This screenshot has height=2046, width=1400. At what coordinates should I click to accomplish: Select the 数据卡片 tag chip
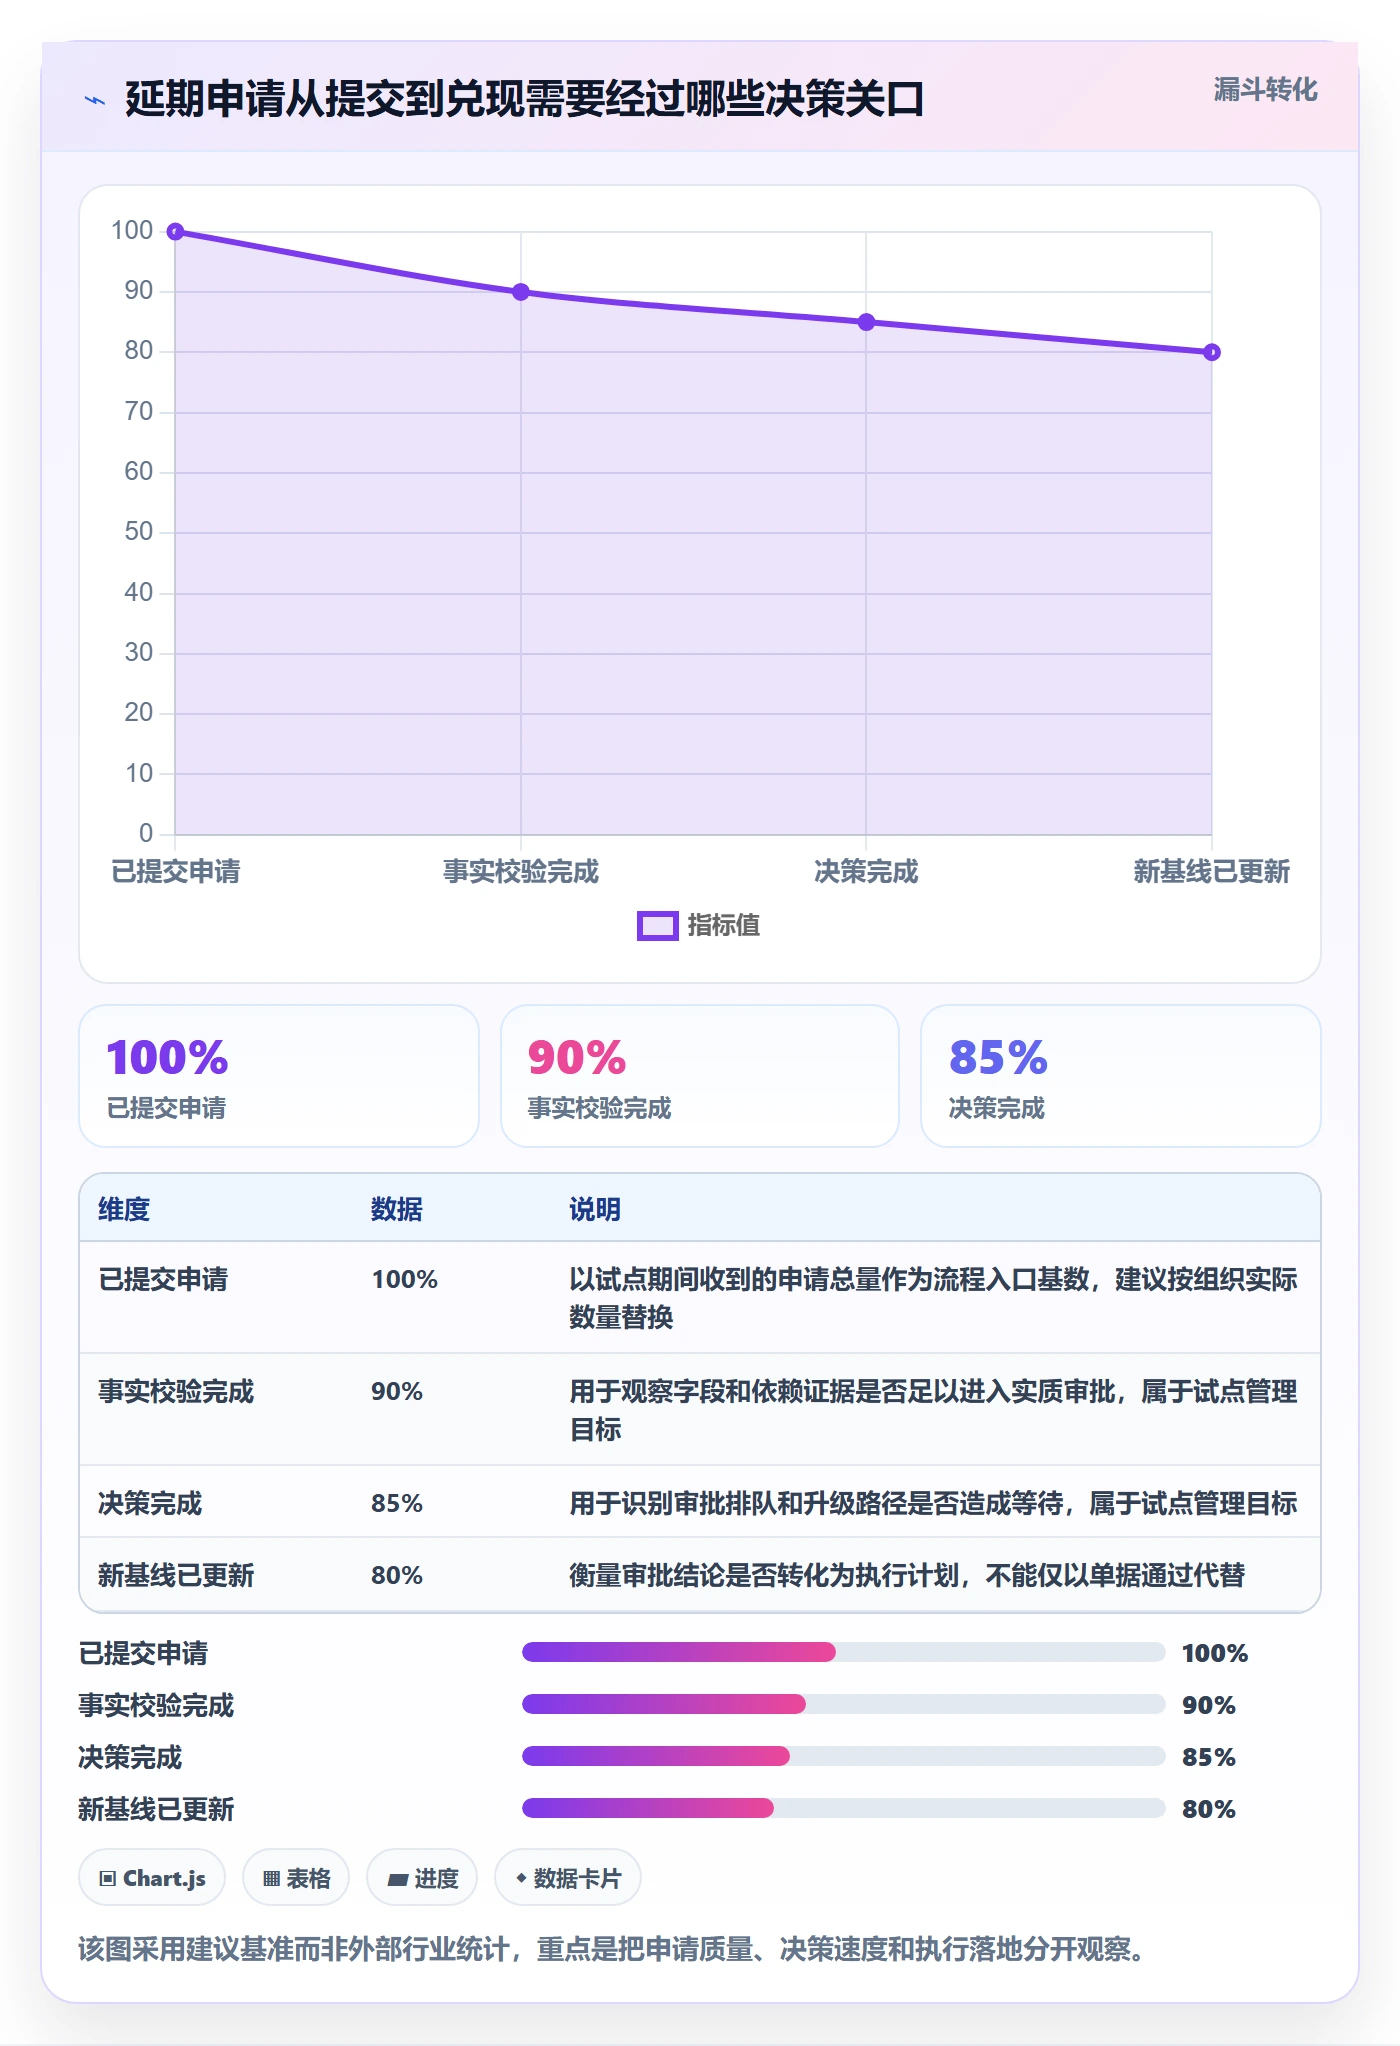(568, 1878)
